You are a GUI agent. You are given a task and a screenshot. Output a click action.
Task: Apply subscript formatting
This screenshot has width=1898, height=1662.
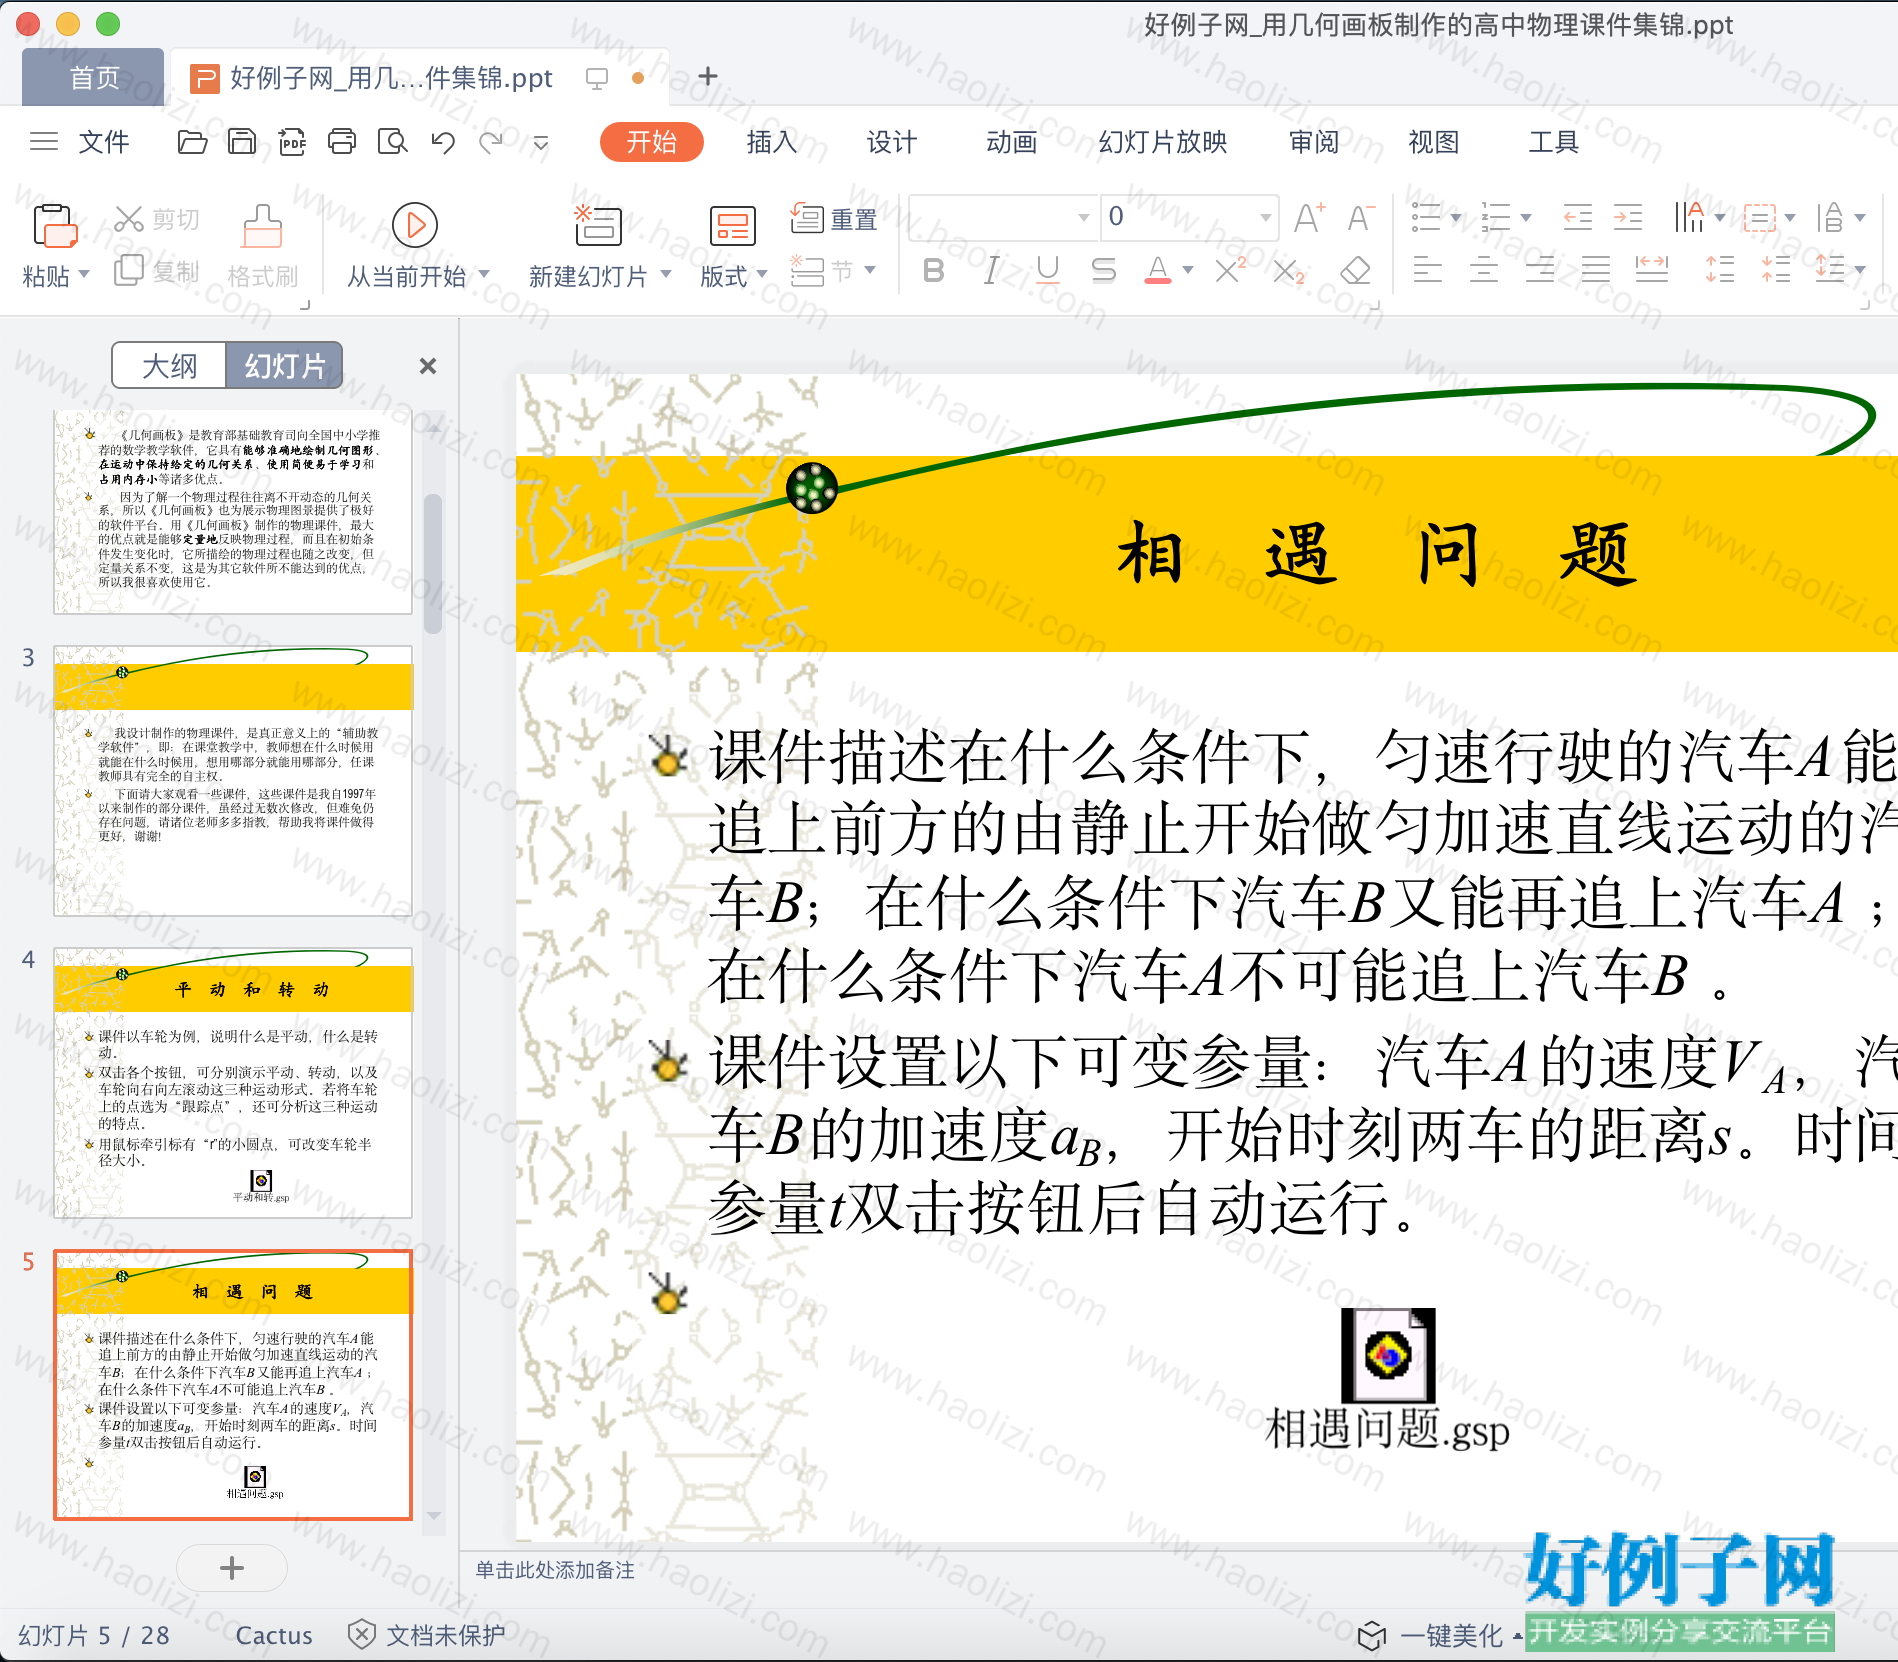(x=1289, y=270)
